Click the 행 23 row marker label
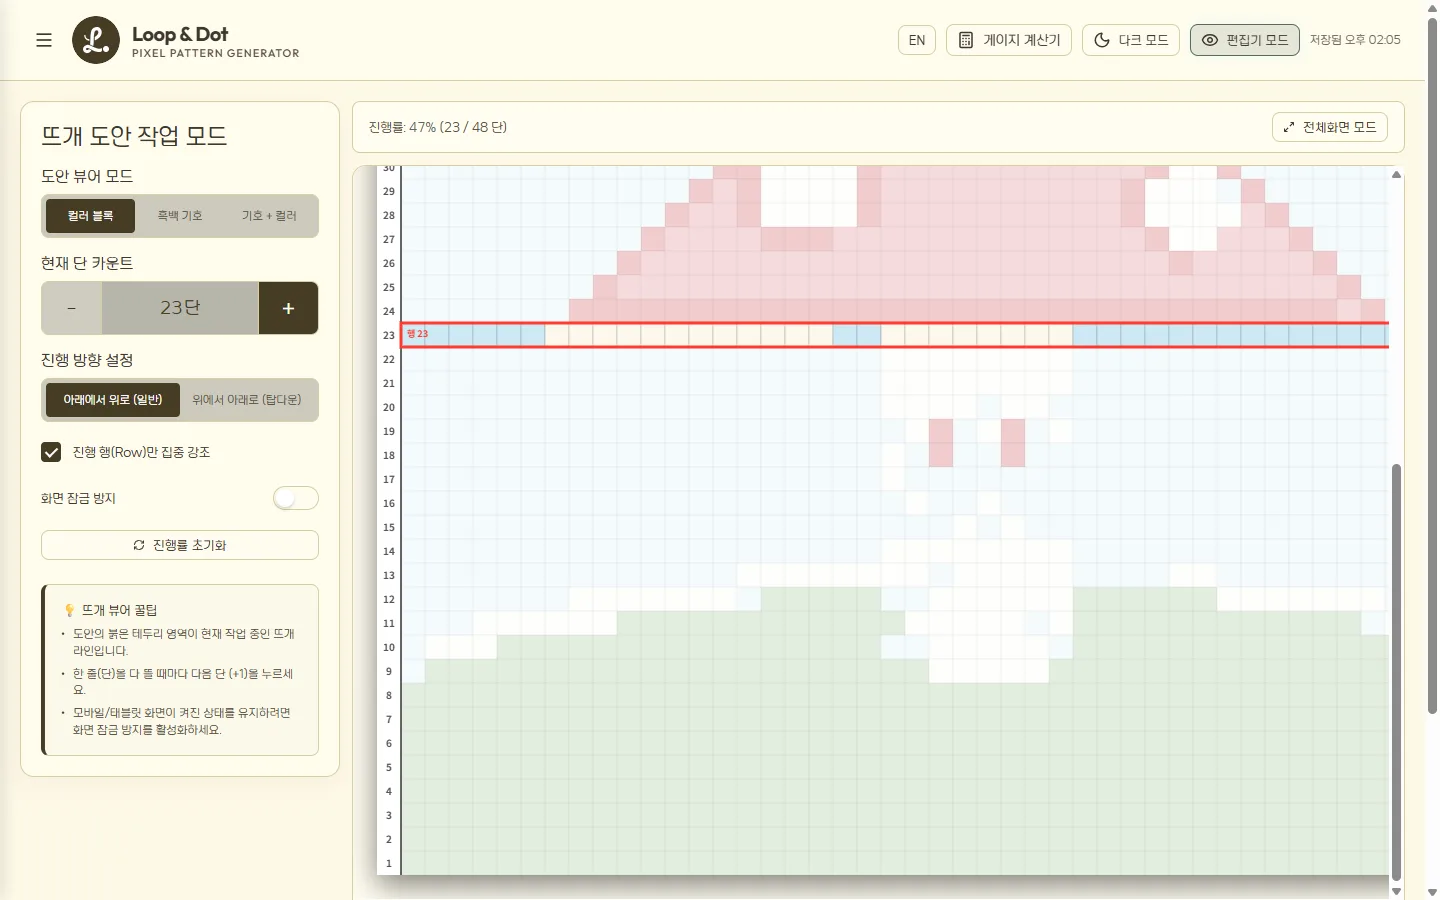Viewport: 1440px width, 900px height. point(417,334)
